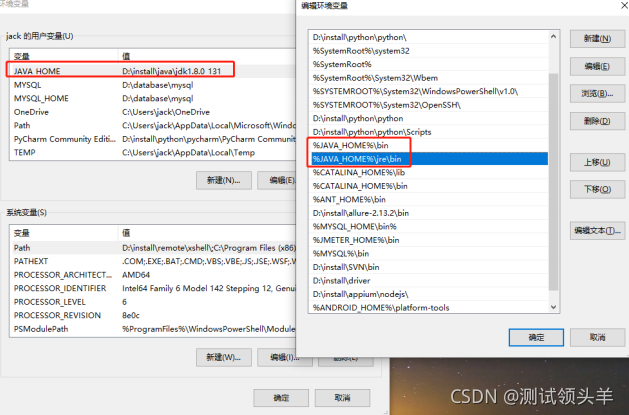Image resolution: width=629 pixels, height=415 pixels.
Task: Click 取消 in environment variables window
Action: click(342, 398)
